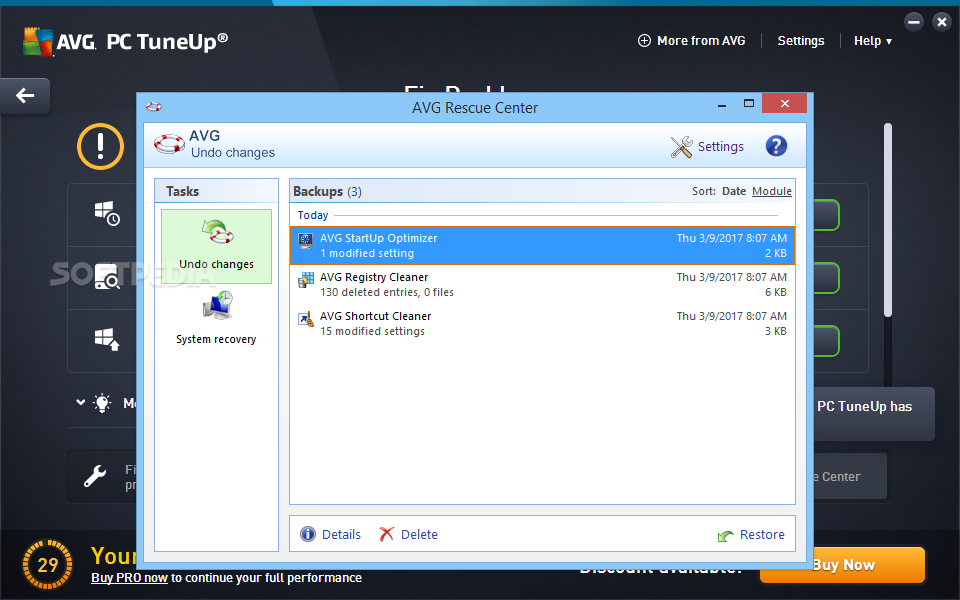
Task: Close the PC TuneUp main window
Action: coord(941,22)
